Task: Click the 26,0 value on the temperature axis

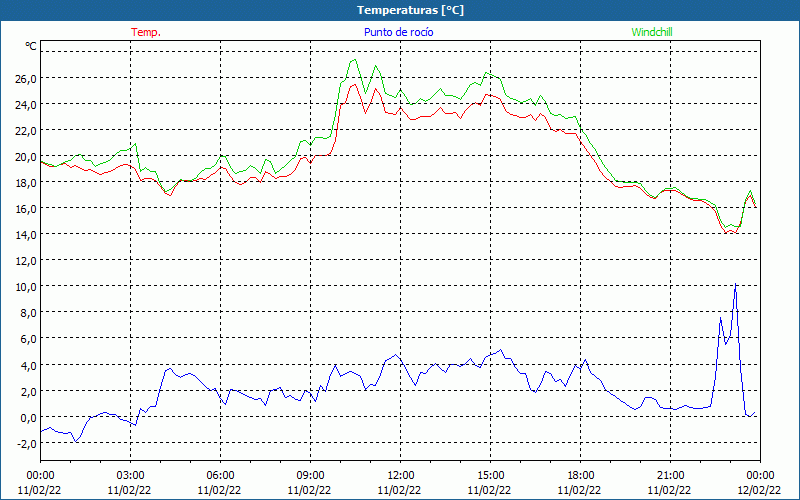Action: pyautogui.click(x=24, y=78)
